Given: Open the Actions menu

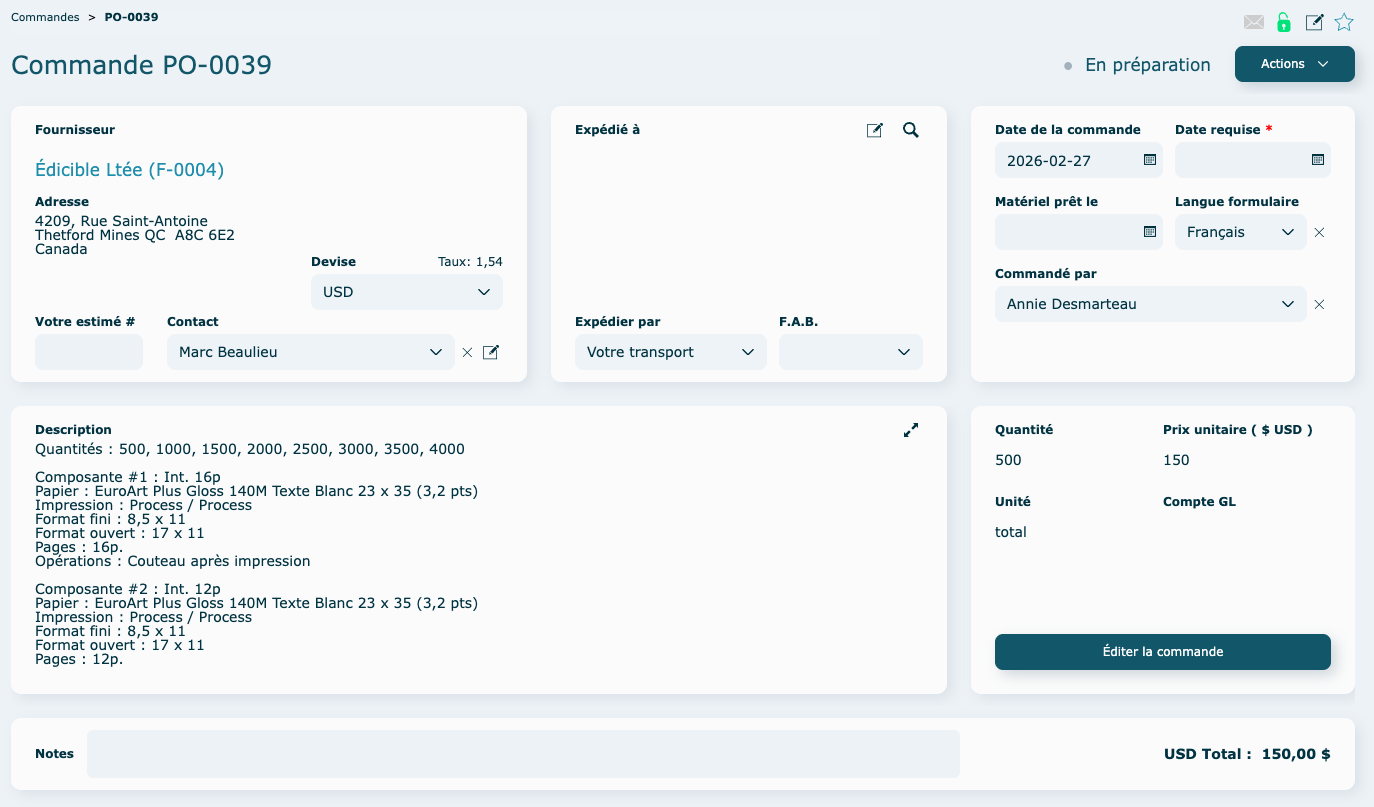Looking at the screenshot, I should click(x=1294, y=64).
